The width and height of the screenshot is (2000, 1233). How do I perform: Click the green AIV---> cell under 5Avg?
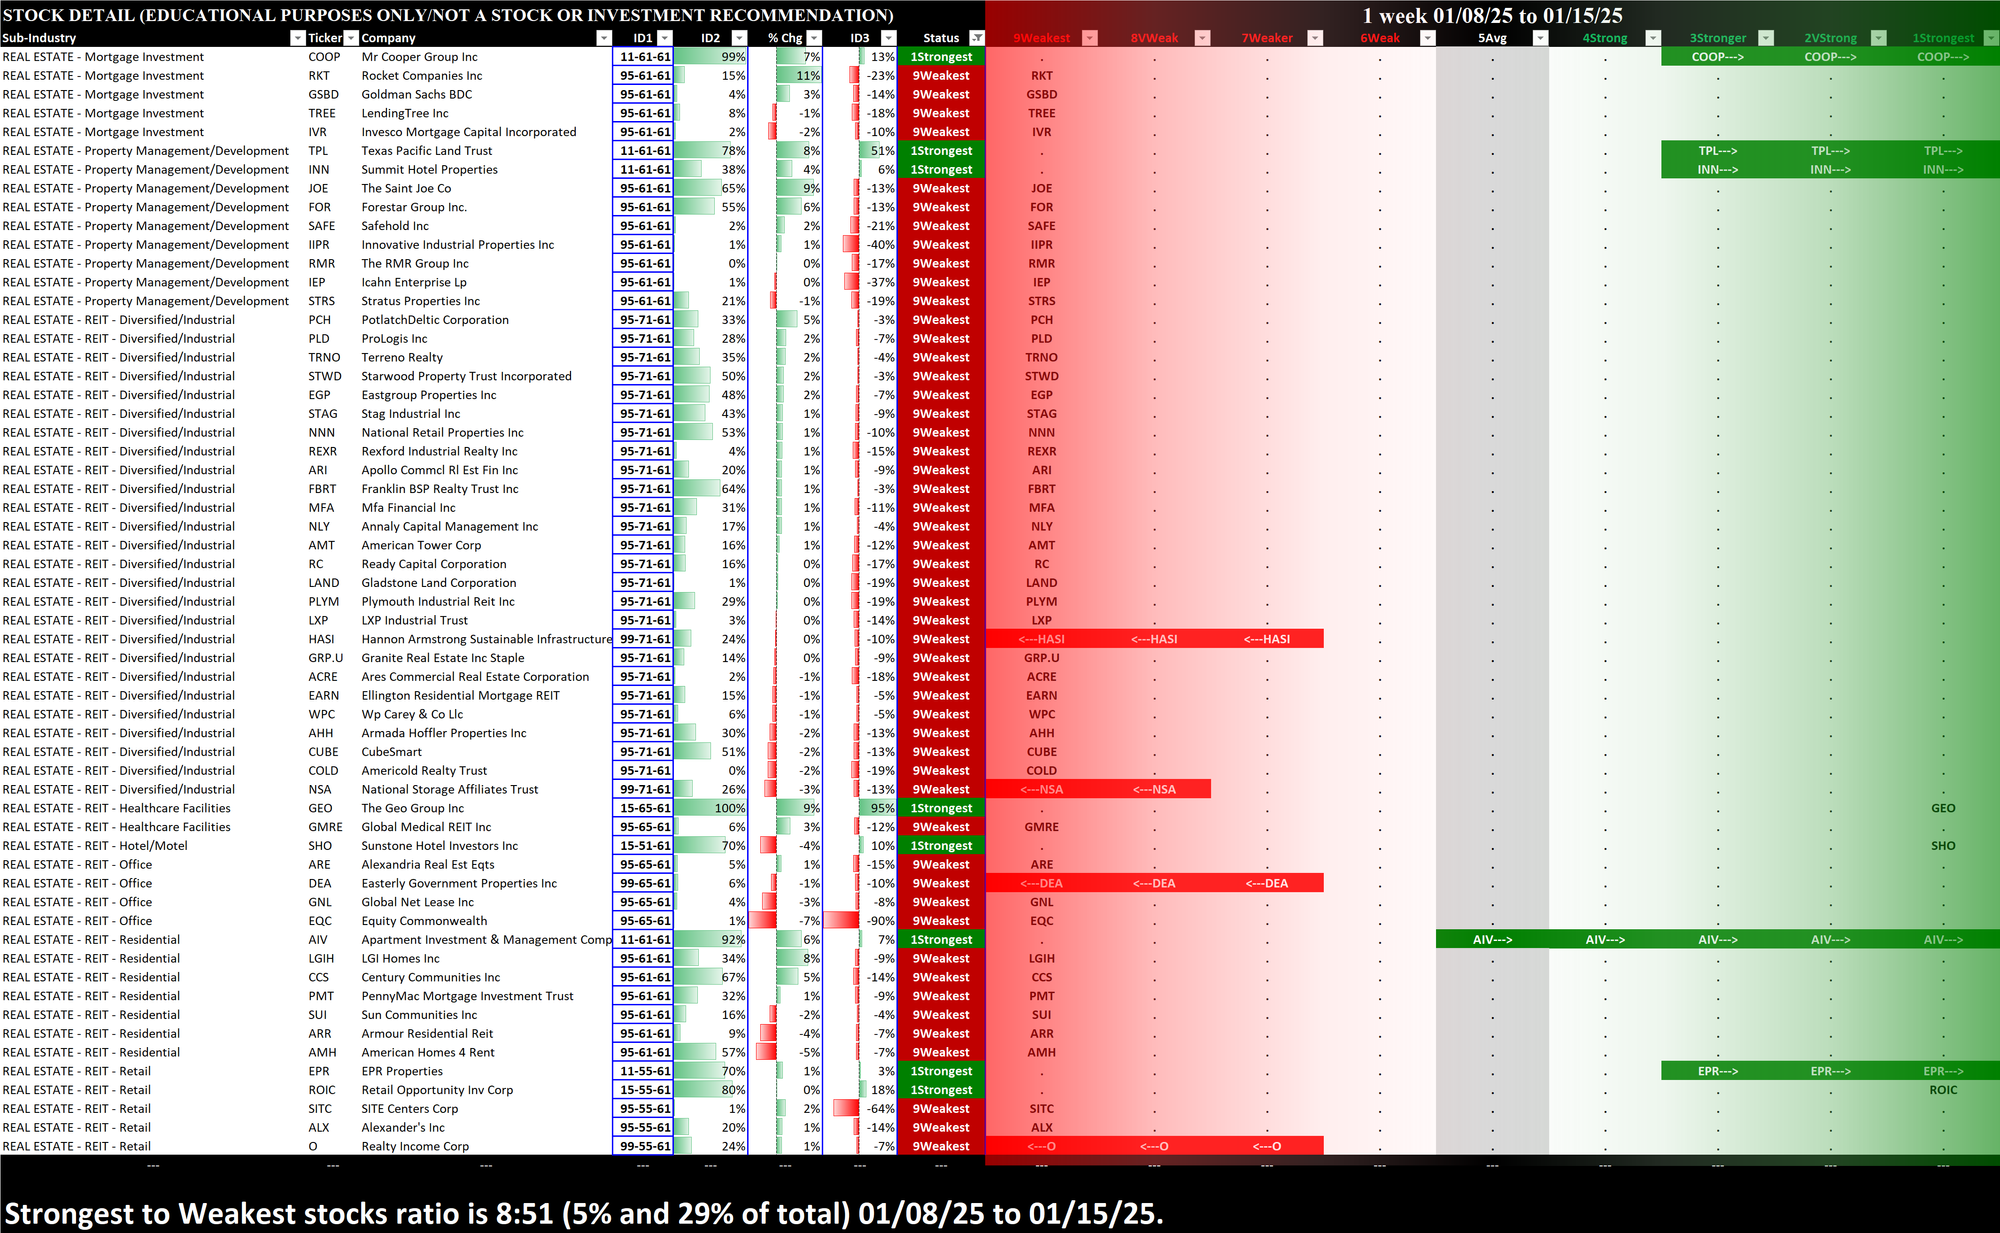[1492, 940]
